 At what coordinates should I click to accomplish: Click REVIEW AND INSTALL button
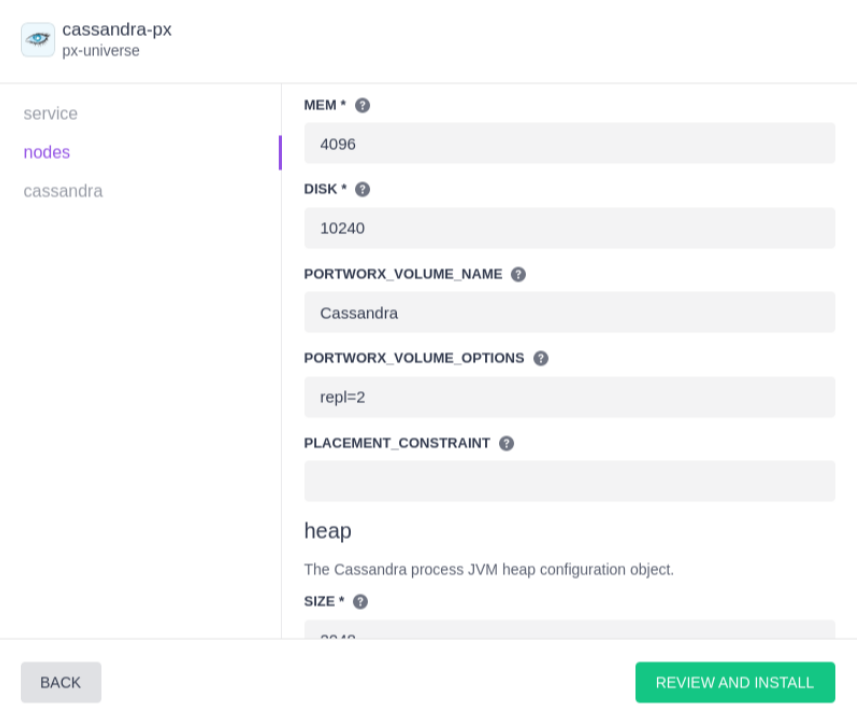pos(735,682)
